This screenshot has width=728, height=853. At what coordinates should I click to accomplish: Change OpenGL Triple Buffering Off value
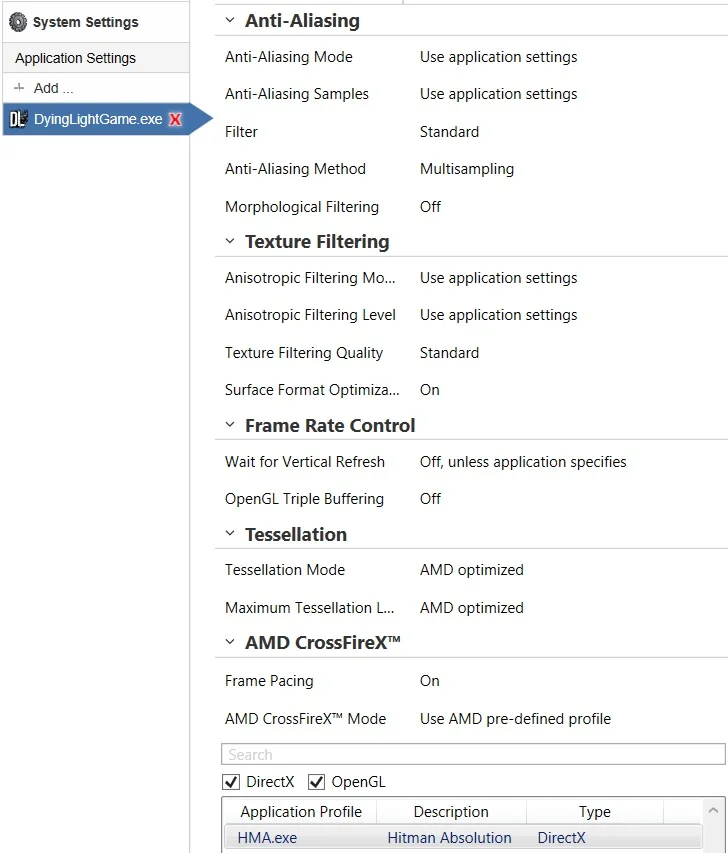click(430, 499)
